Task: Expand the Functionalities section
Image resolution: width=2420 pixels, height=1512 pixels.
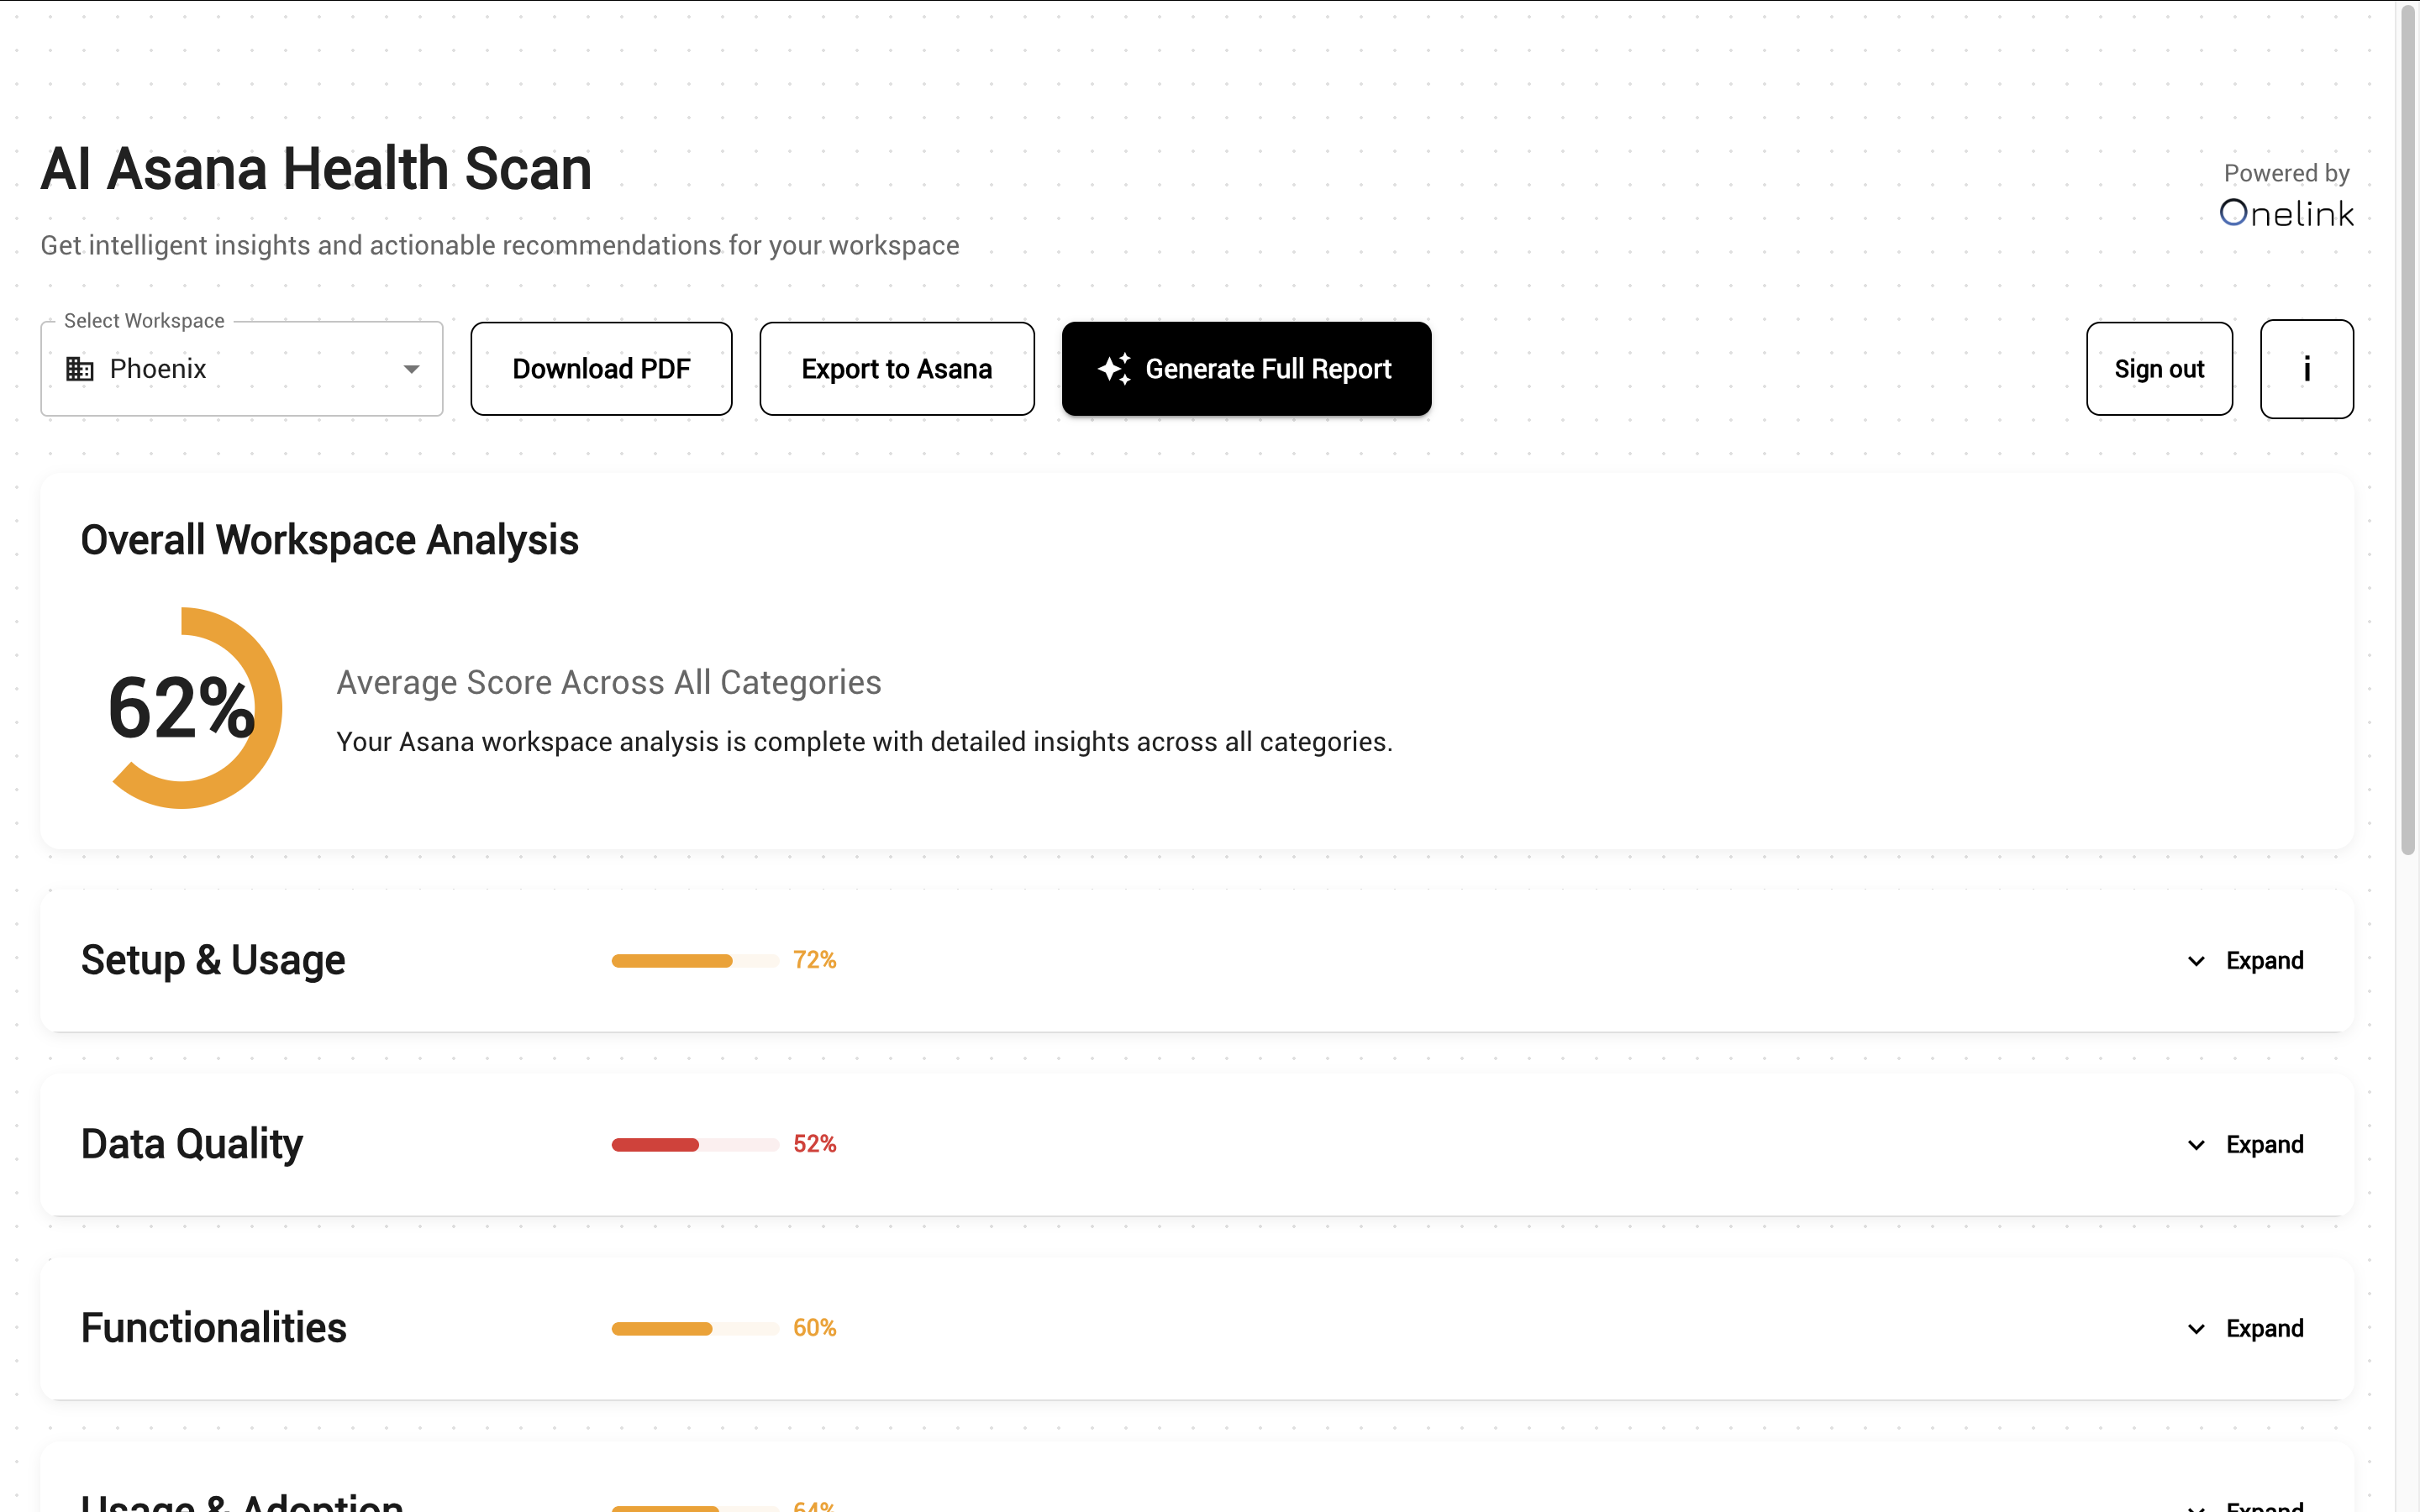Action: coord(2265,1328)
